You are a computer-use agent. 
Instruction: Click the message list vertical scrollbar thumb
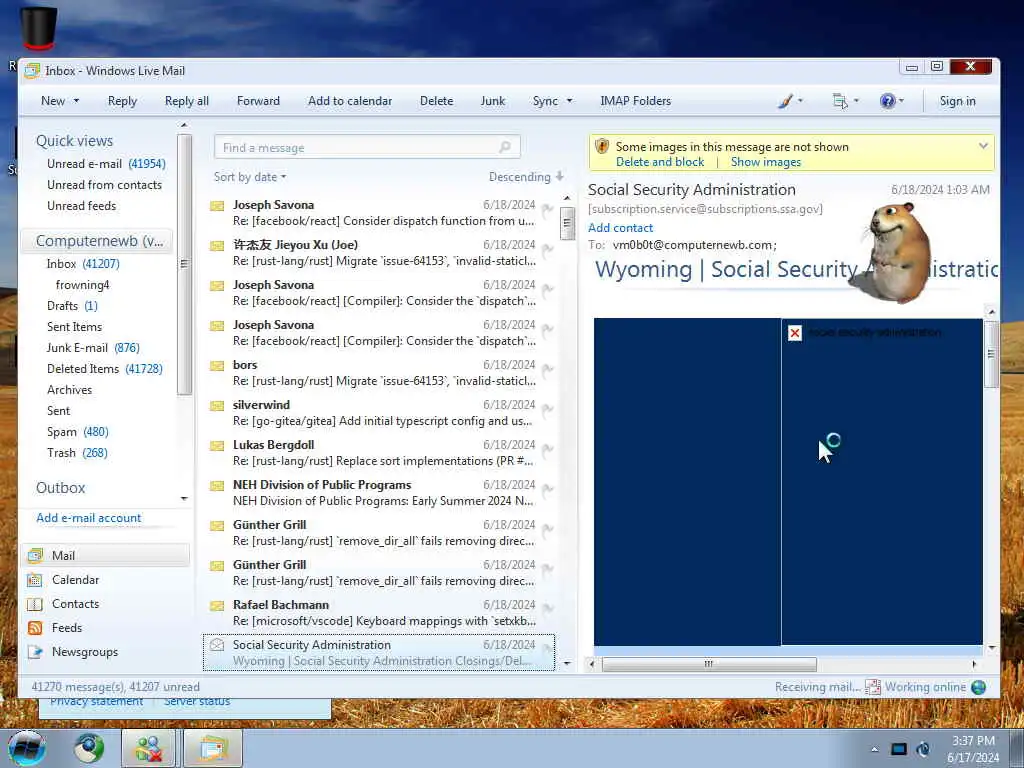pyautogui.click(x=567, y=223)
